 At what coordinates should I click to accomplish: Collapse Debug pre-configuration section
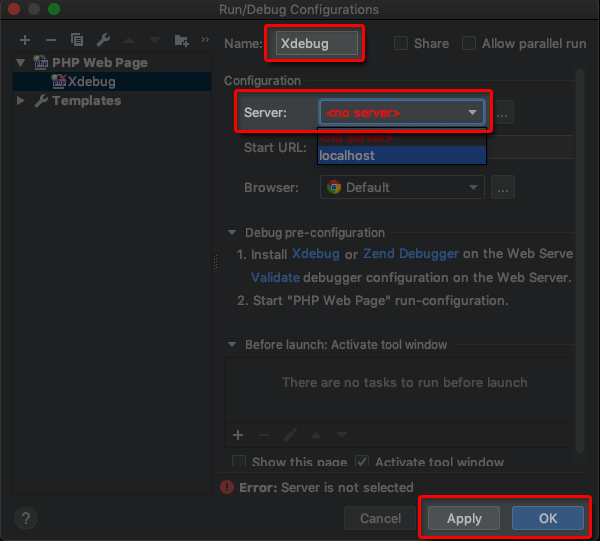coord(232,233)
